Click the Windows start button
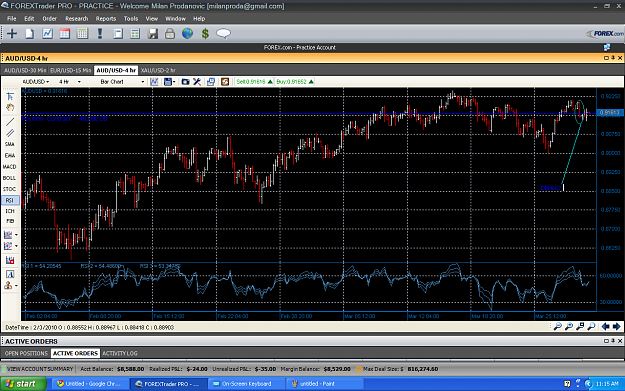Image resolution: width=625 pixels, height=391 pixels. click(24, 384)
